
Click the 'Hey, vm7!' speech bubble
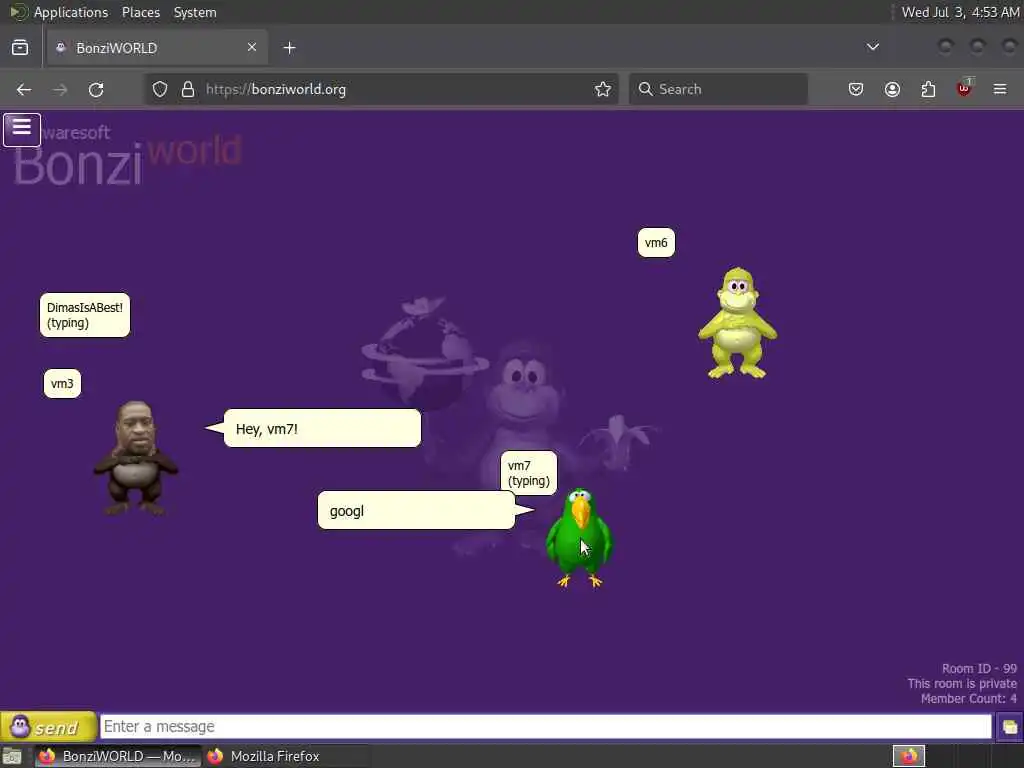coord(322,428)
